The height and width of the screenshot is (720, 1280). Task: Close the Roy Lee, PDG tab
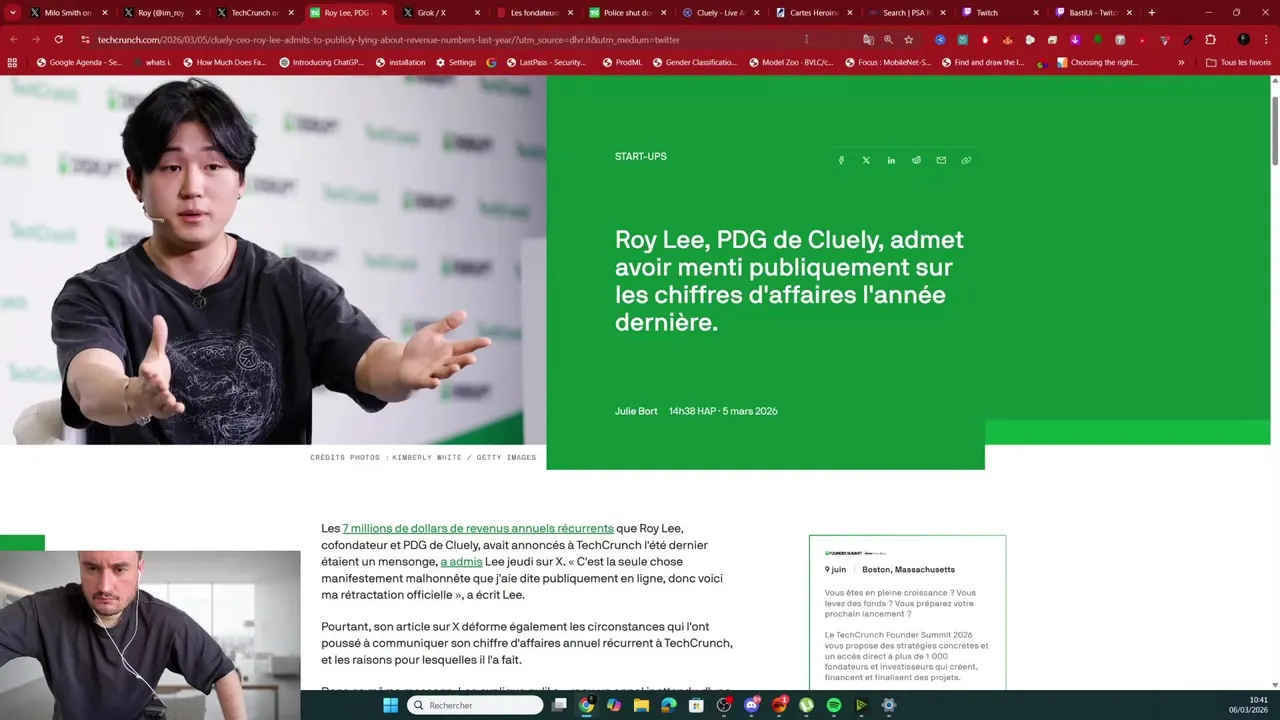point(384,13)
